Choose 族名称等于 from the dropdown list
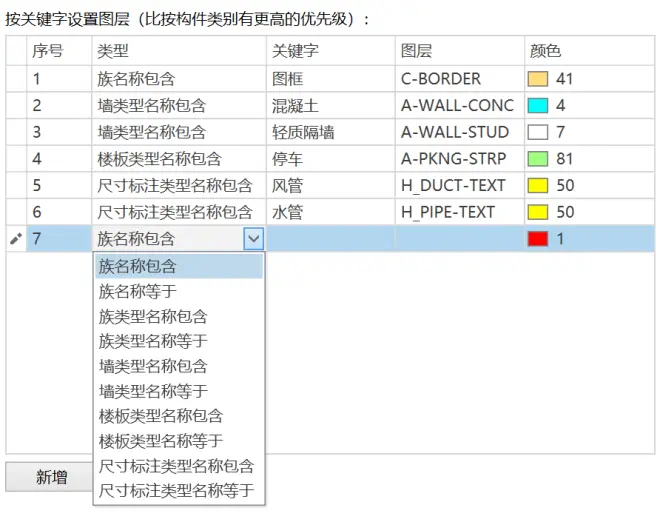This screenshot has width=660, height=522. click(179, 291)
